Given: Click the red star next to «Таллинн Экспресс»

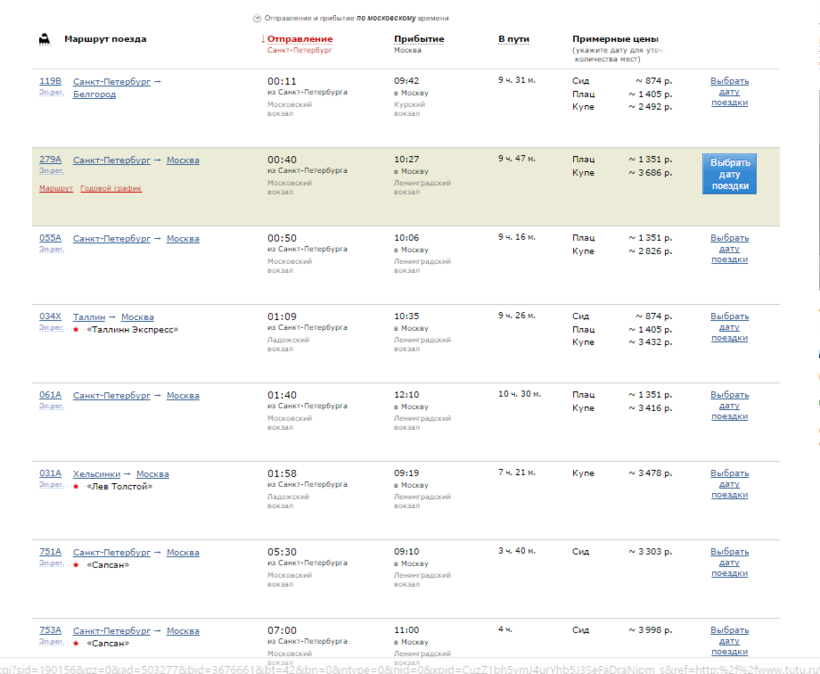Looking at the screenshot, I should click(x=76, y=330).
